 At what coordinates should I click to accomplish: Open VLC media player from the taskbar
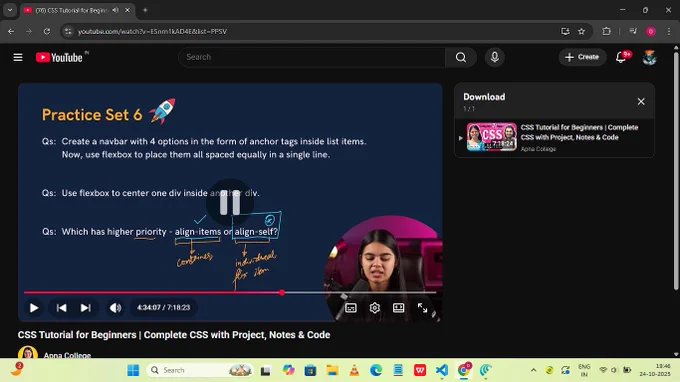[x=354, y=370]
